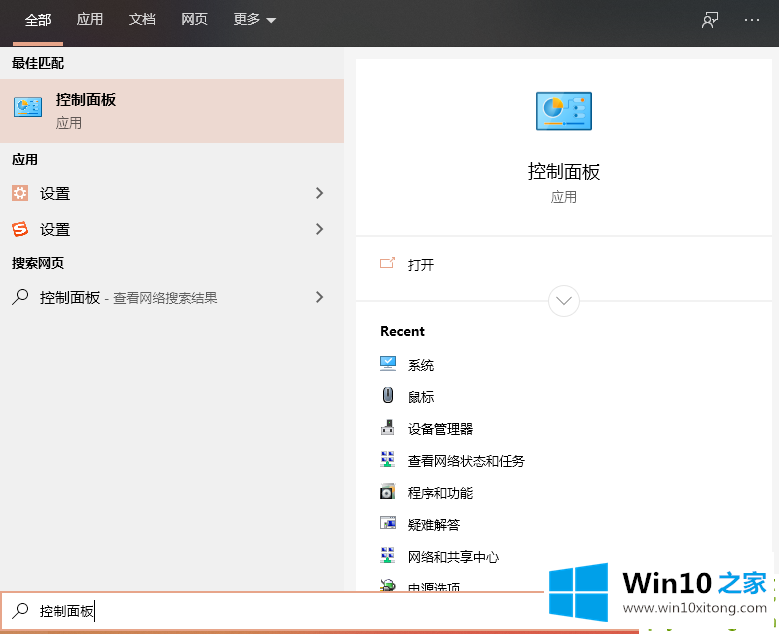Open recent item 疑难解答
This screenshot has width=779, height=634.
tap(434, 525)
